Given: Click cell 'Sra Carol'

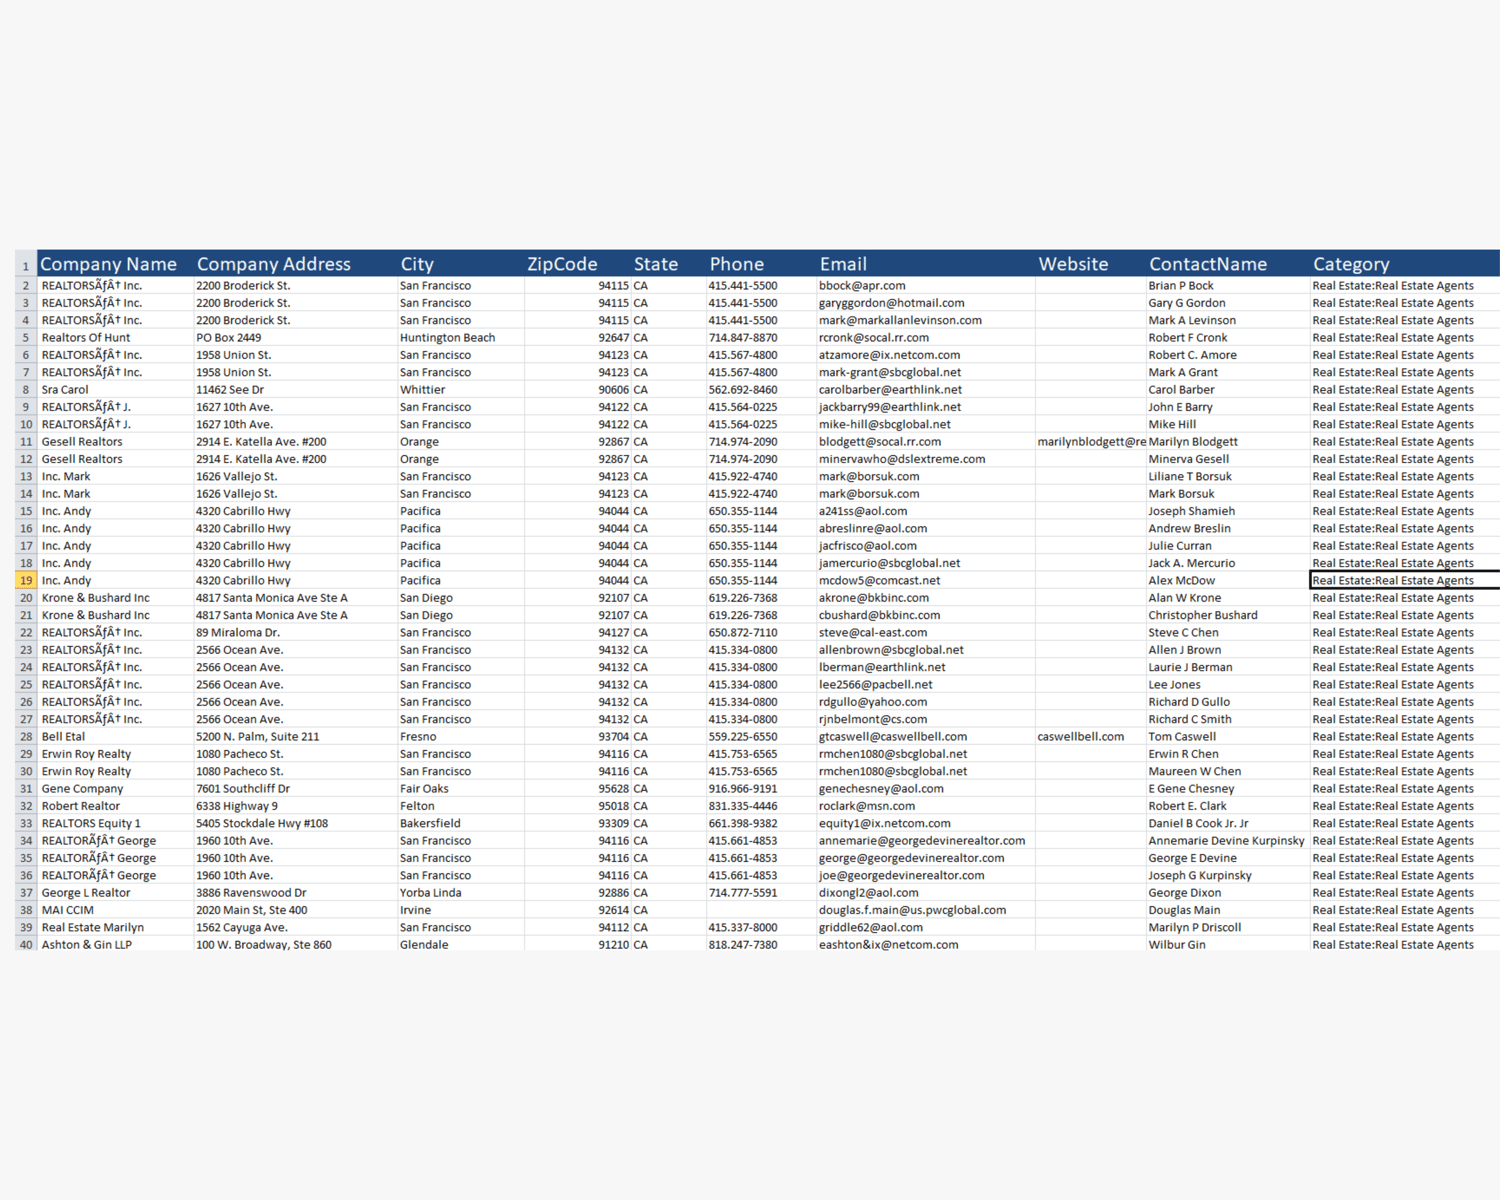Looking at the screenshot, I should pos(115,390).
